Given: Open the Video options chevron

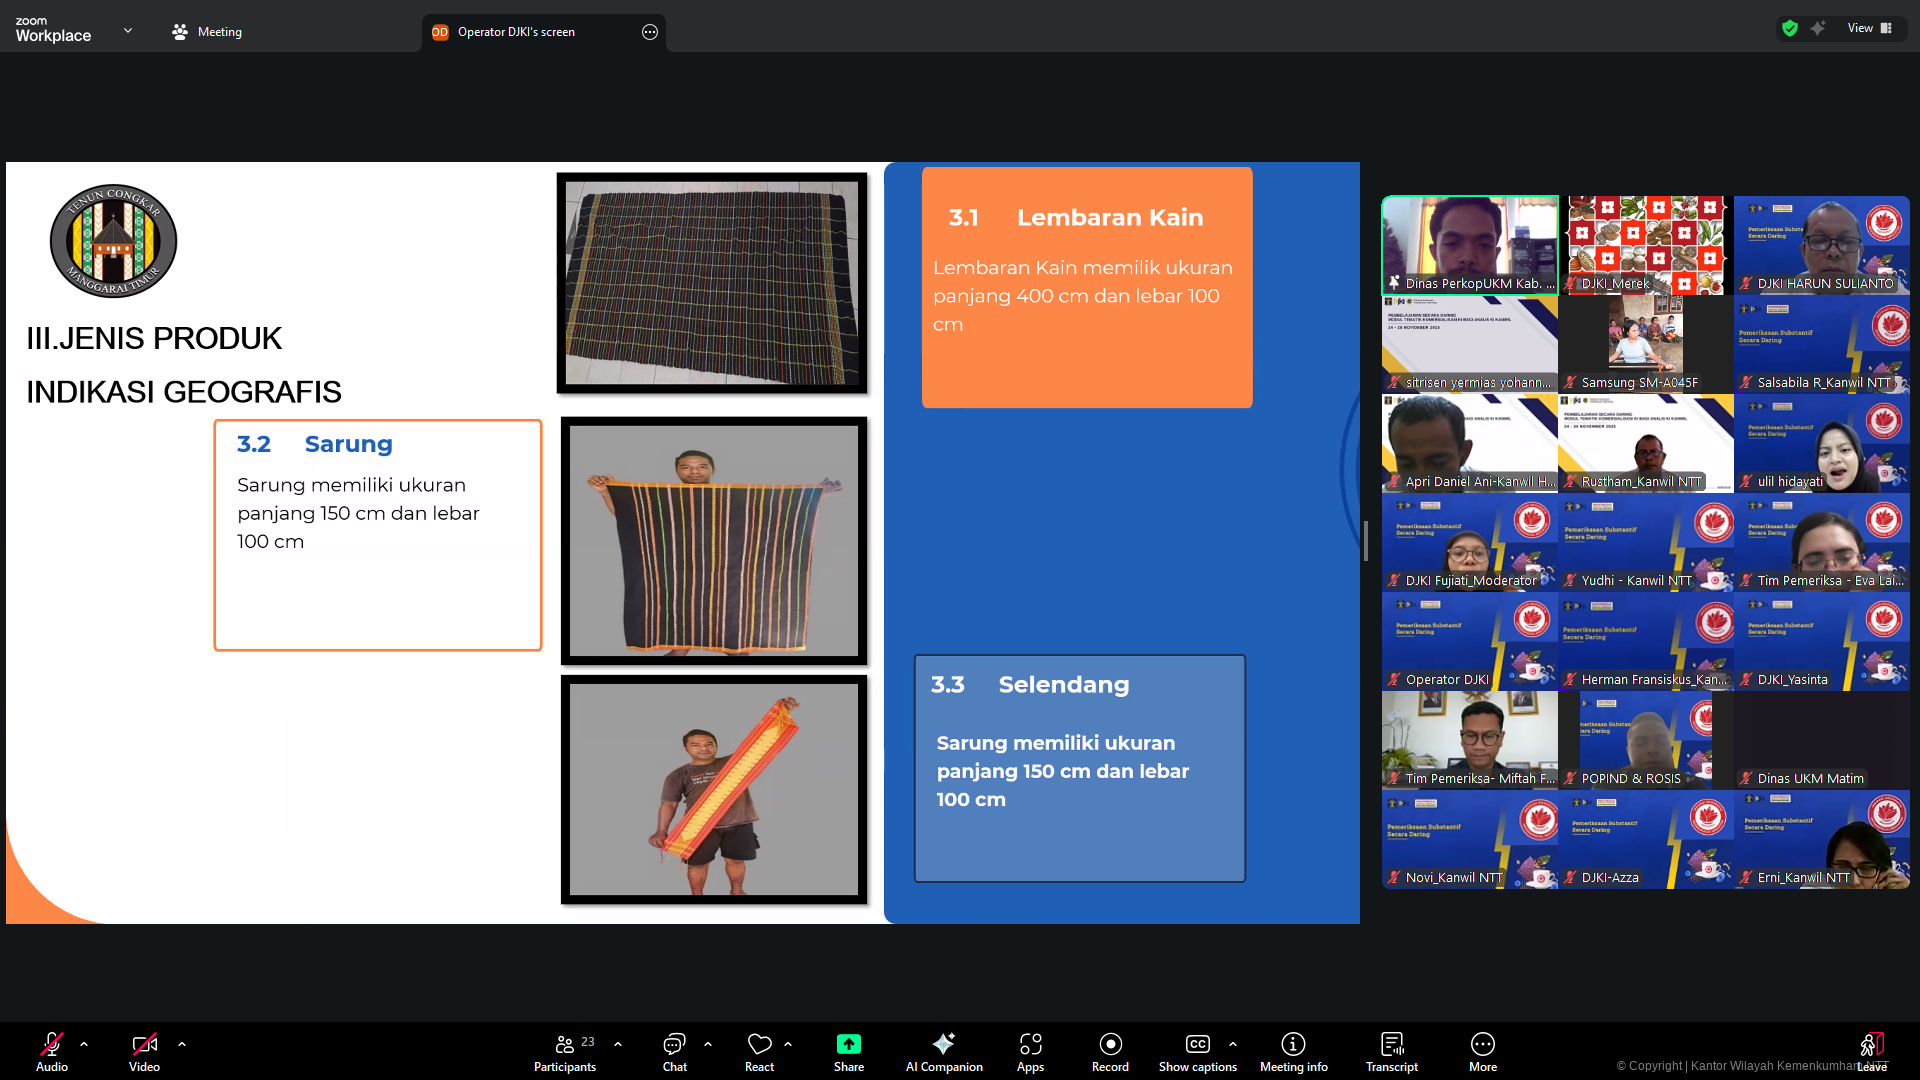Looking at the screenshot, I should click(x=182, y=1044).
